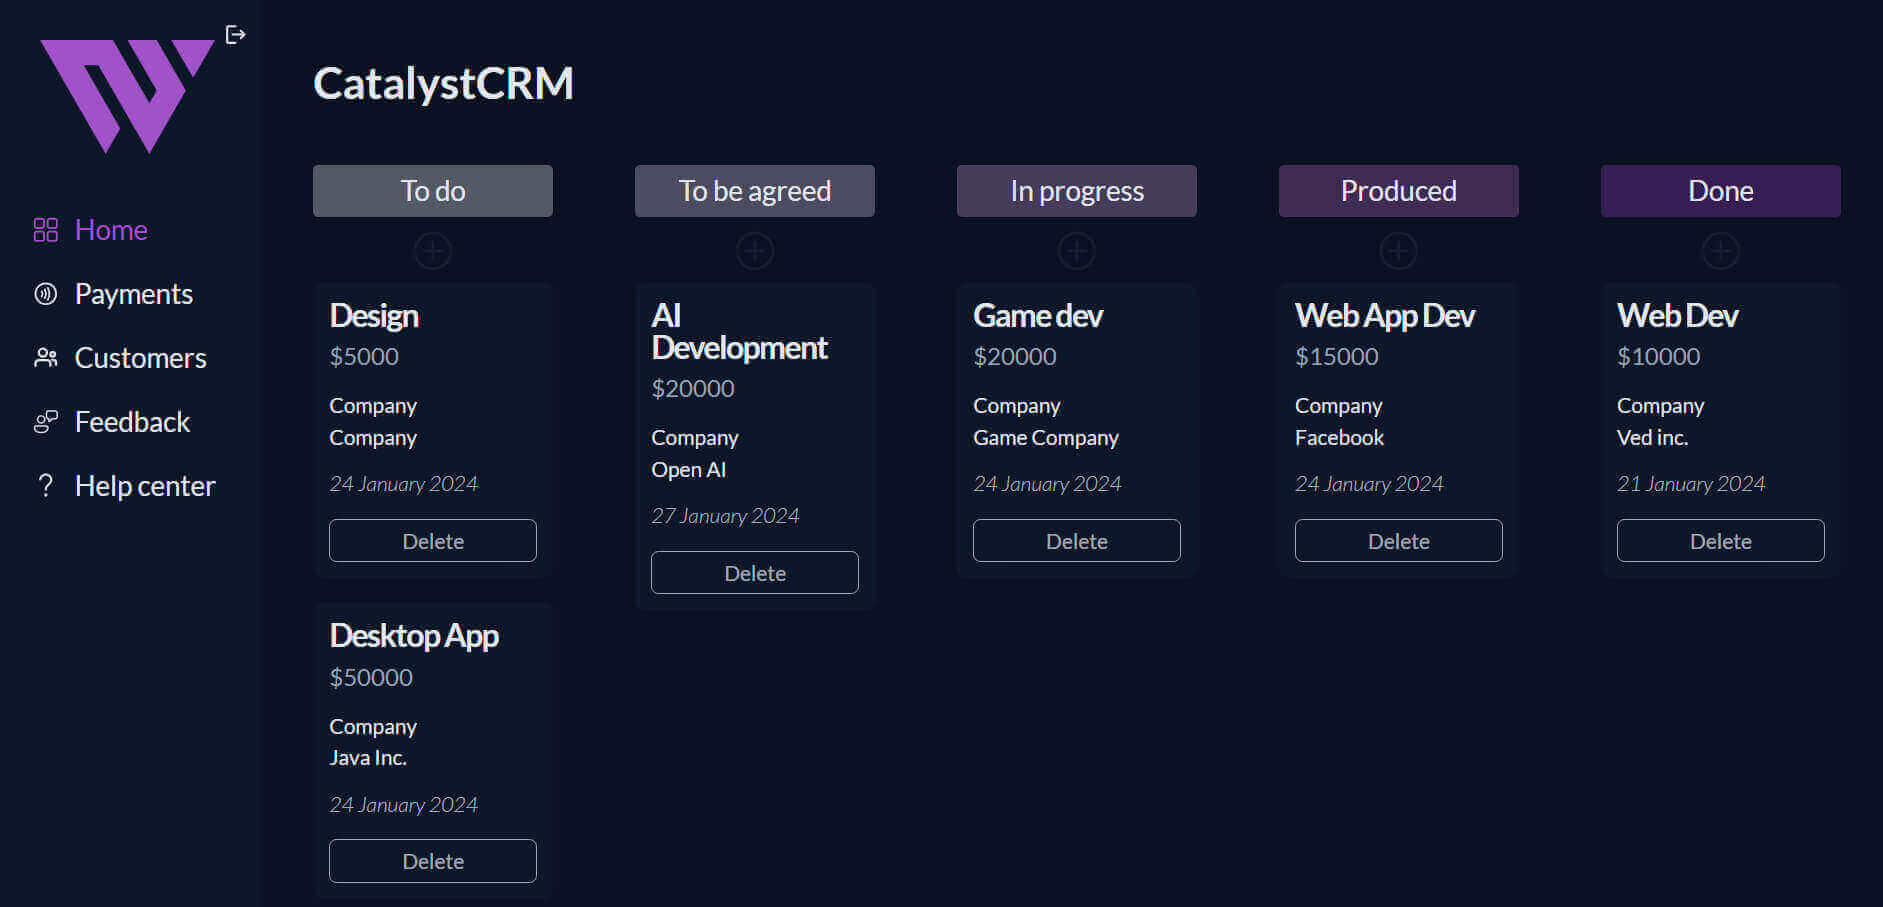The height and width of the screenshot is (907, 1883).
Task: Delete the Desktop App card
Action: pyautogui.click(x=433, y=861)
